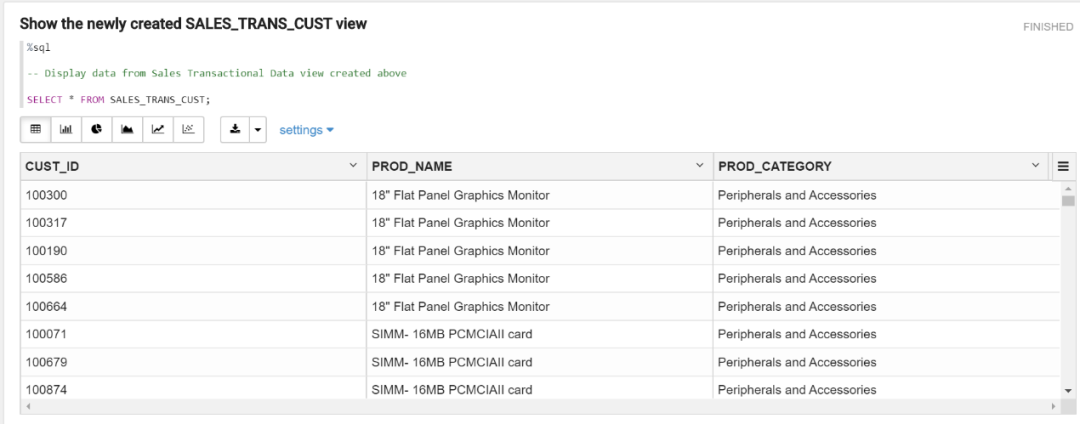Switch to table view icon
The height and width of the screenshot is (424, 1080).
pyautogui.click(x=35, y=129)
